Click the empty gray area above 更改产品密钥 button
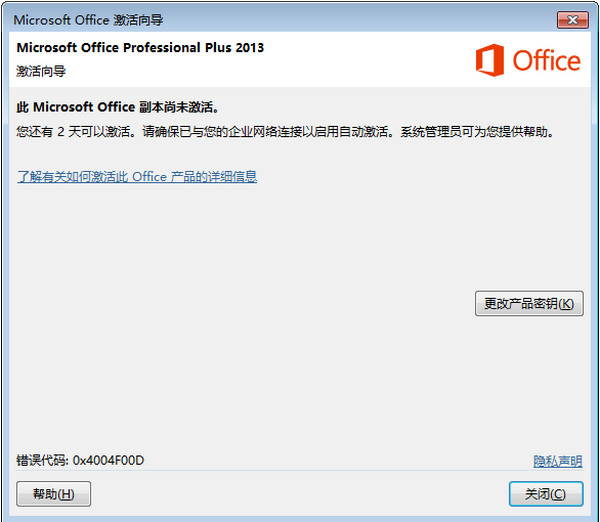Screen dimensions: 600x522 point(529,237)
